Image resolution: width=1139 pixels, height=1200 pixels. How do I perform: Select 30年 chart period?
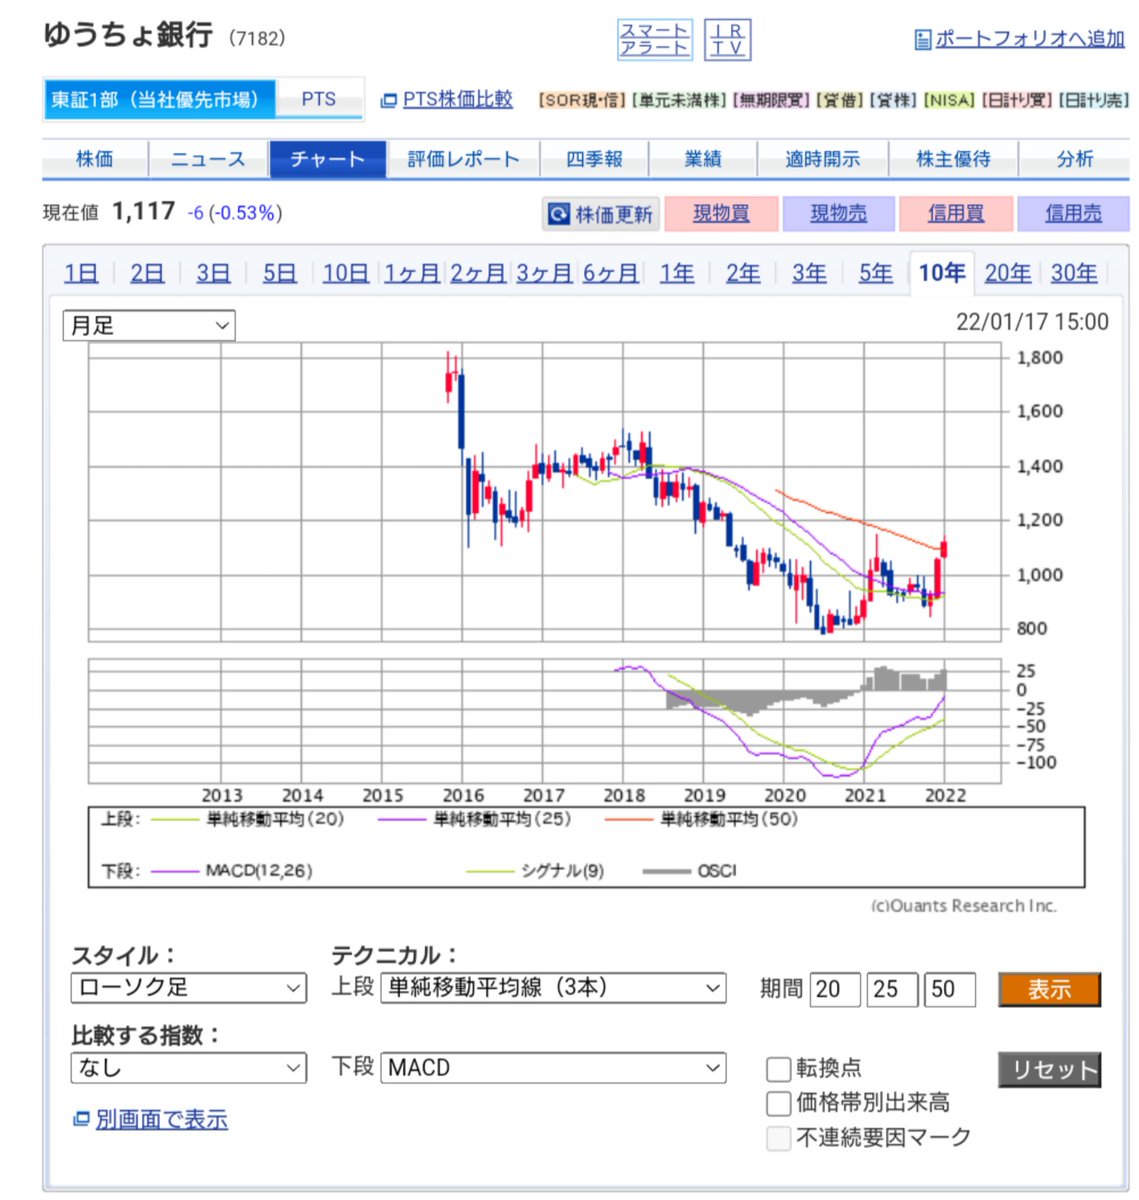[1074, 274]
